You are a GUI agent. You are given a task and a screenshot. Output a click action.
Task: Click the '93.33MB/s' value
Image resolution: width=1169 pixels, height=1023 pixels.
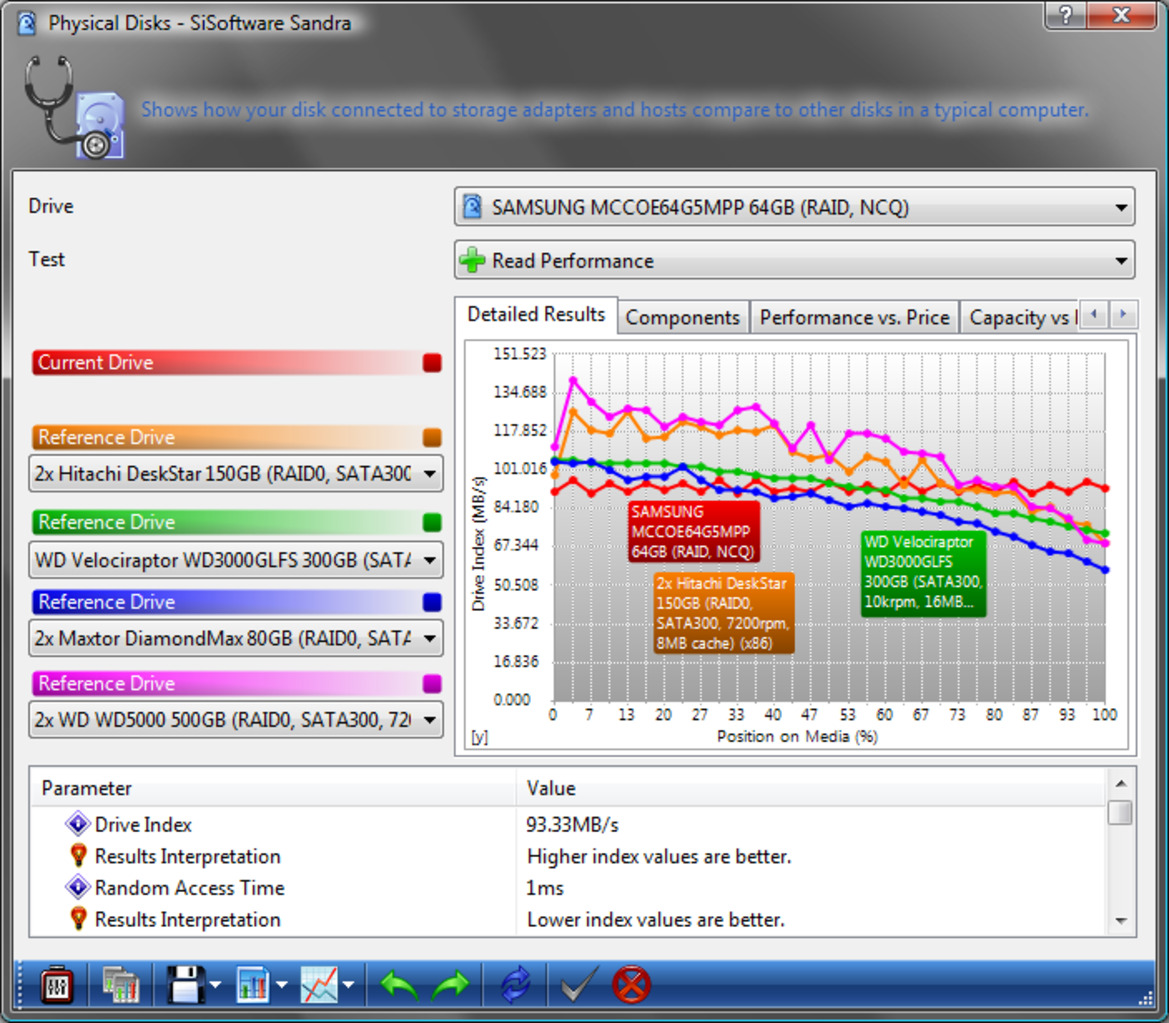(x=572, y=824)
